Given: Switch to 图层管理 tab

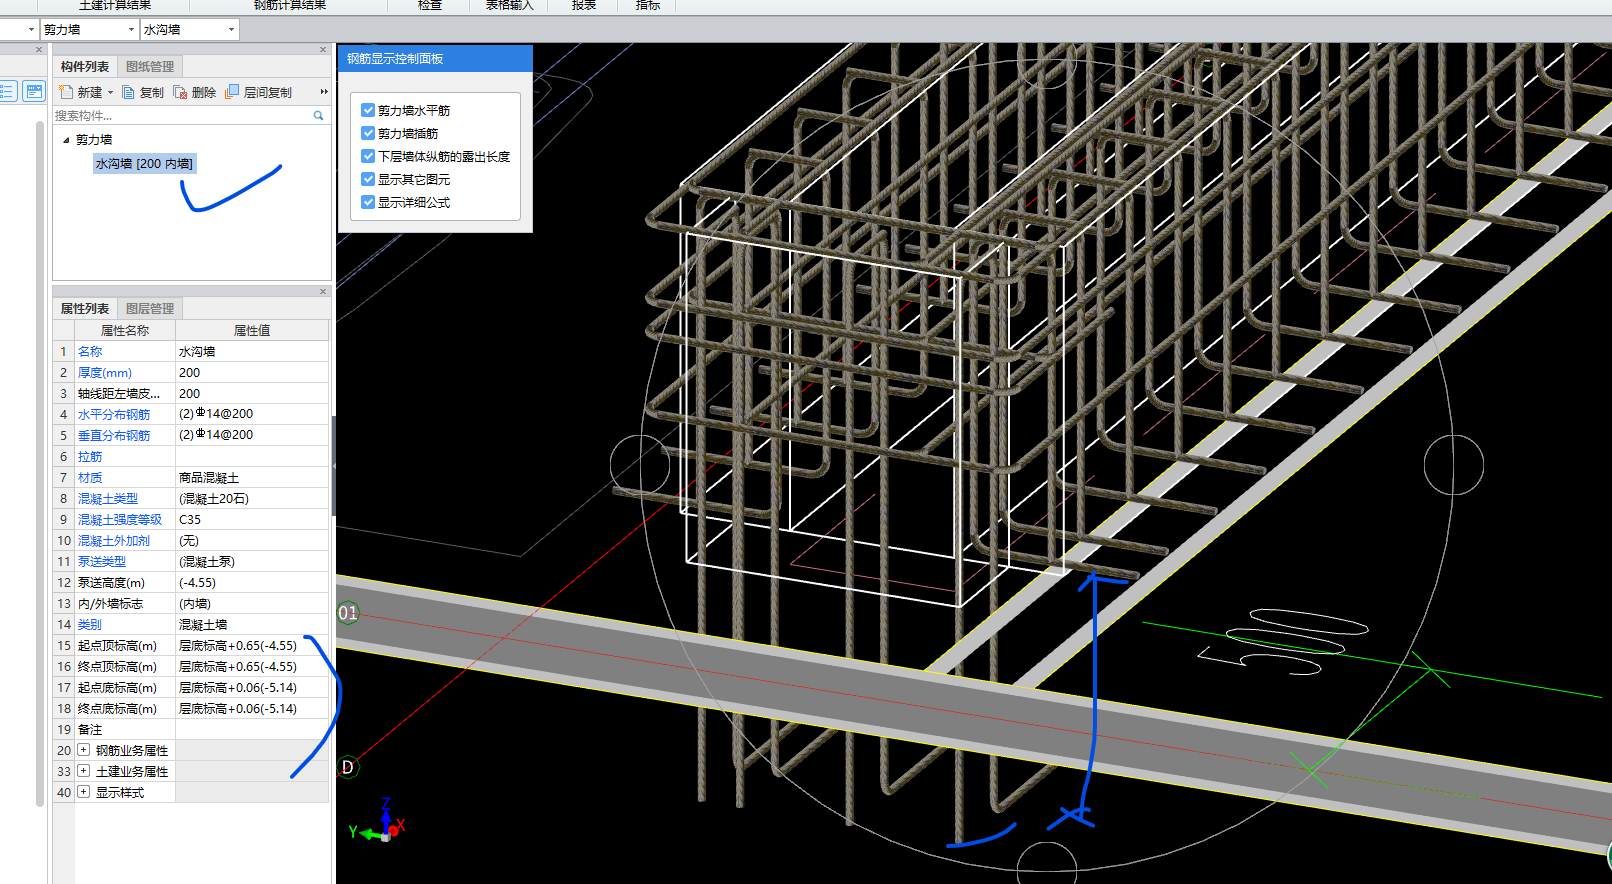Looking at the screenshot, I should (150, 309).
